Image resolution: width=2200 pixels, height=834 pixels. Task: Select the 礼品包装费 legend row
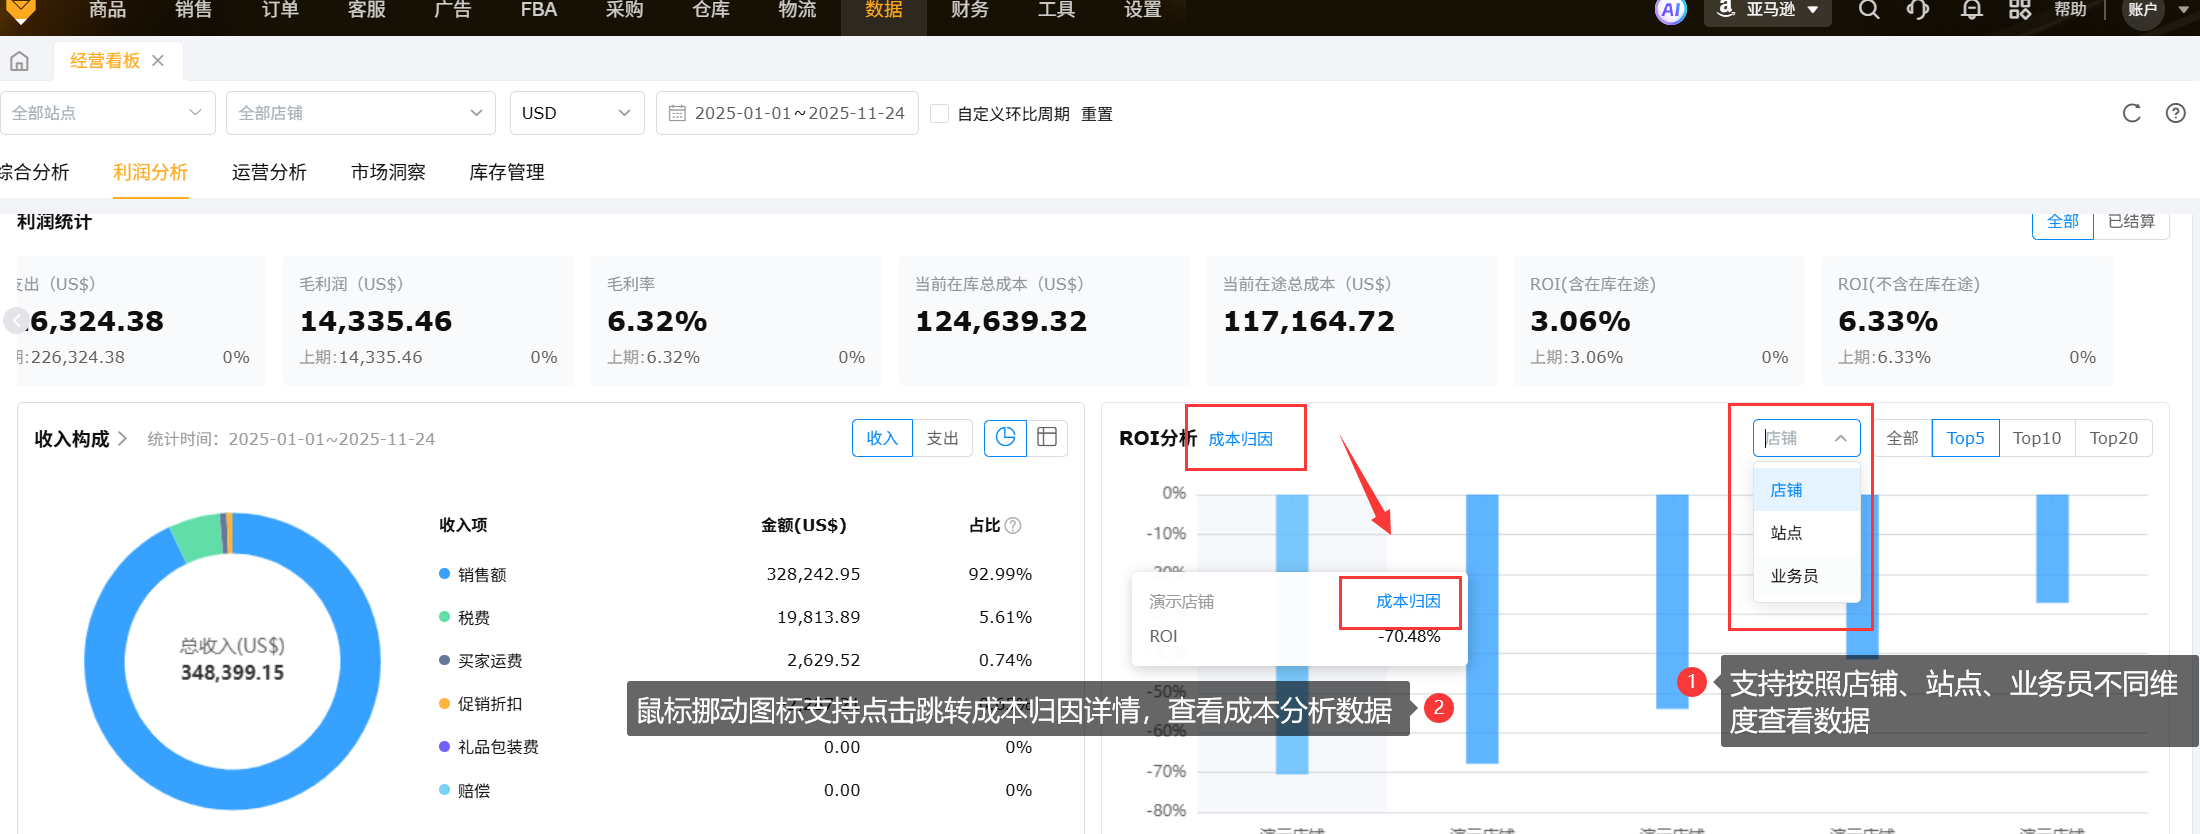[736, 747]
